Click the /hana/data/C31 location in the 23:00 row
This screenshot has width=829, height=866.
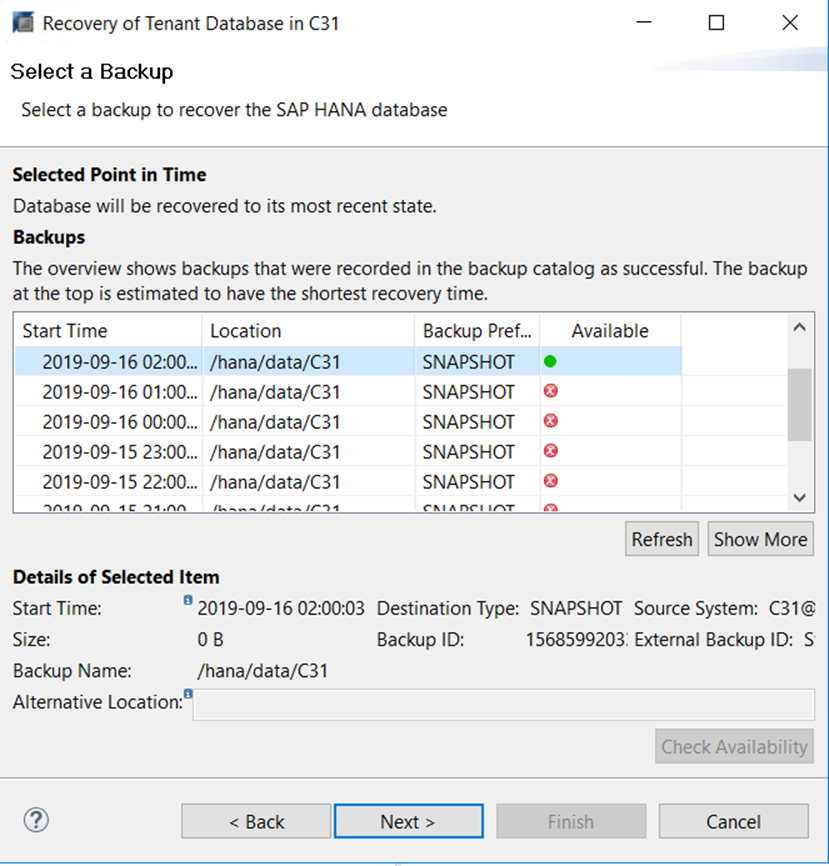tap(275, 452)
